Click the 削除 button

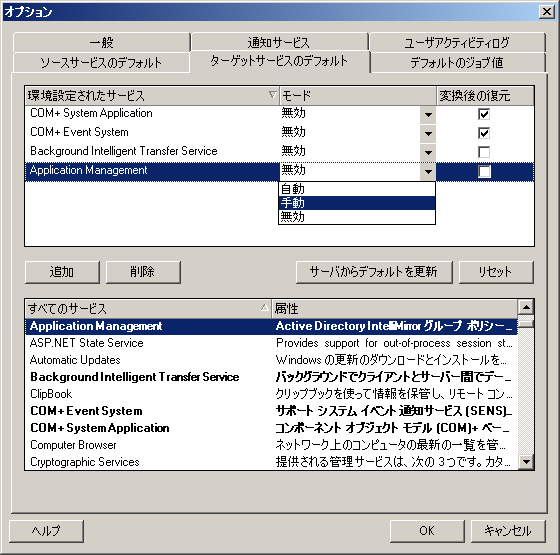[143, 272]
